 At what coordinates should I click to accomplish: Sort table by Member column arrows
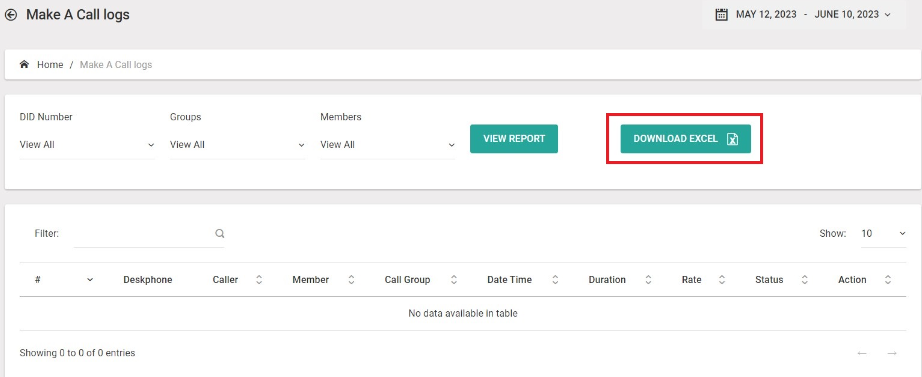click(351, 280)
